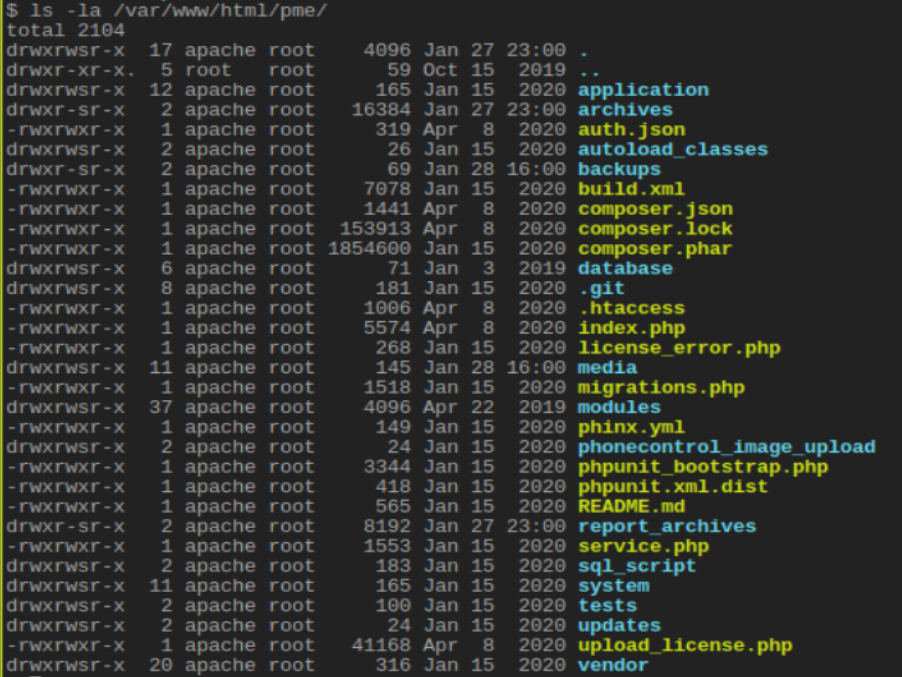Click the migrations.php file name
This screenshot has width=902, height=677.
tap(660, 388)
